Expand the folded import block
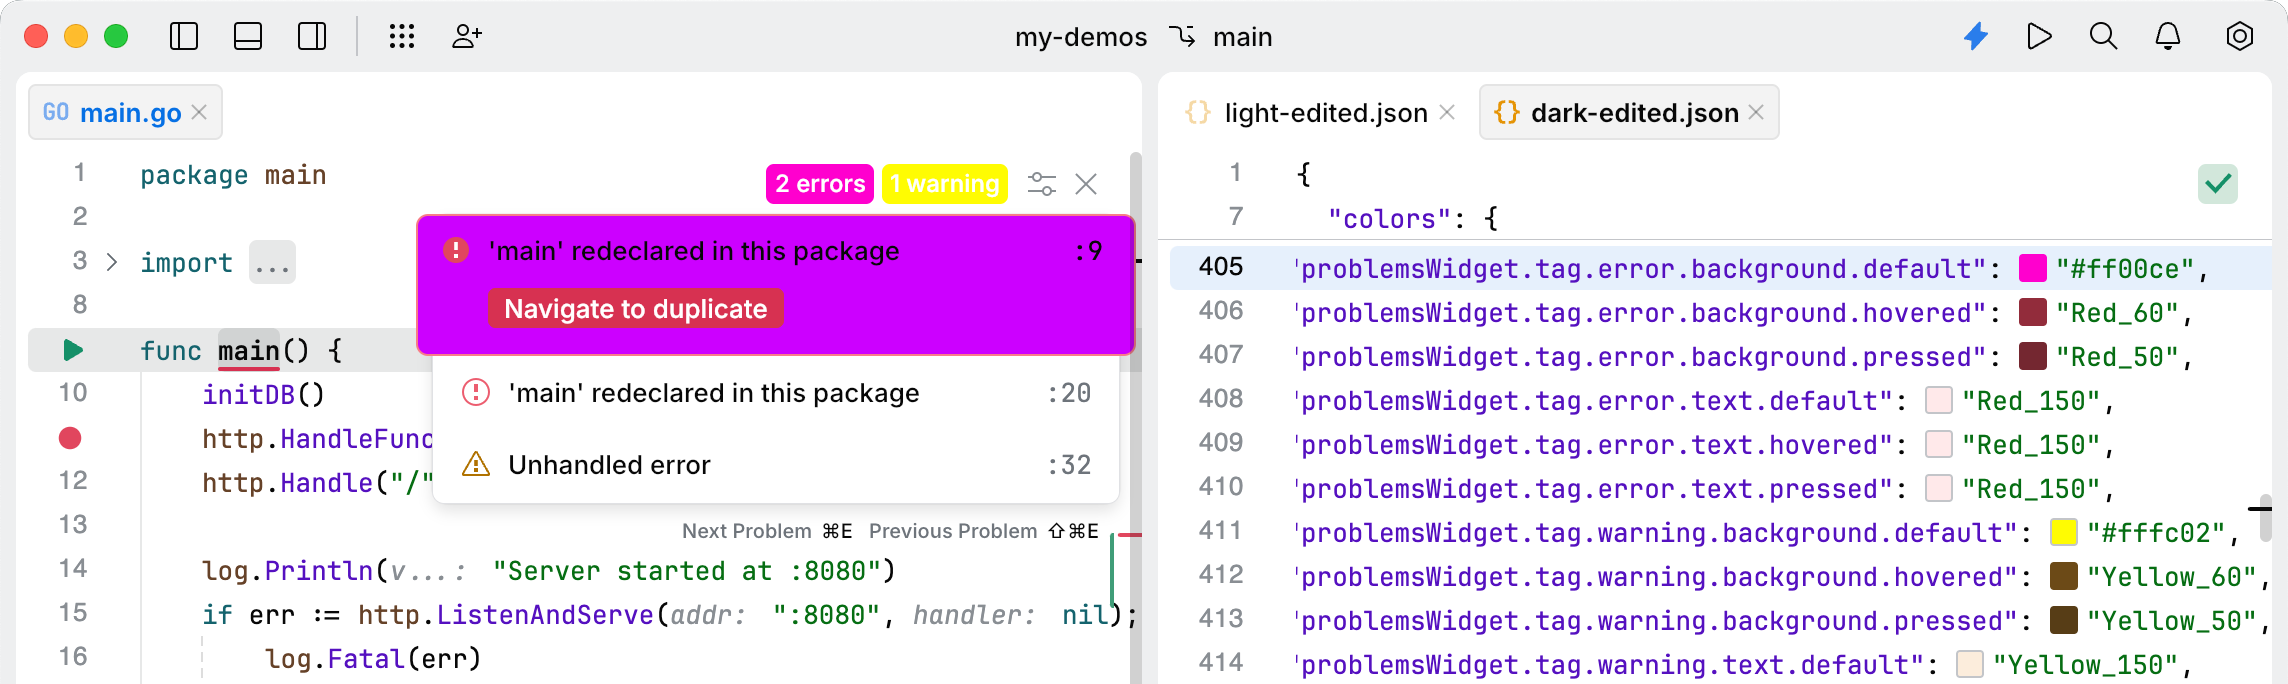 112,263
